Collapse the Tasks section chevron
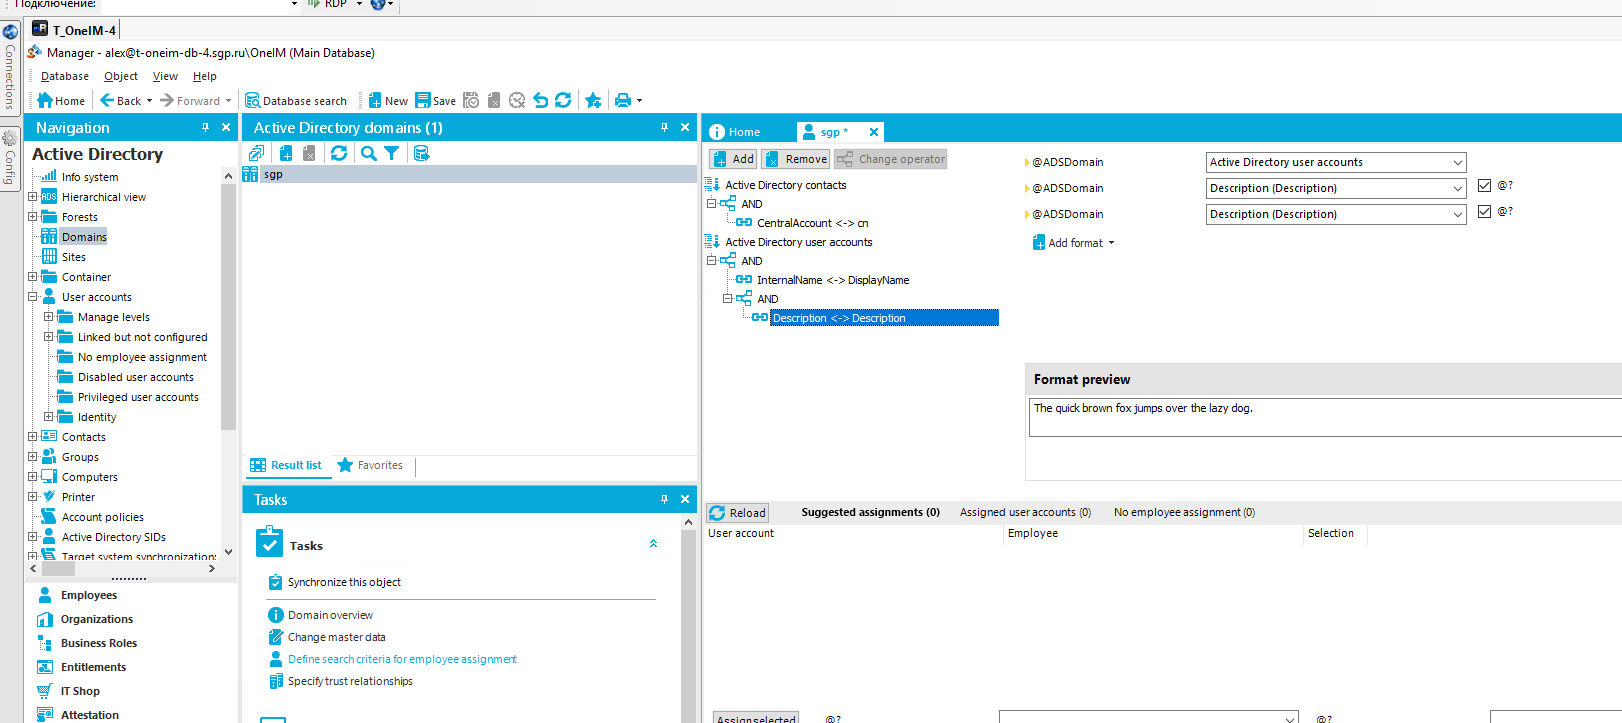 click(653, 544)
